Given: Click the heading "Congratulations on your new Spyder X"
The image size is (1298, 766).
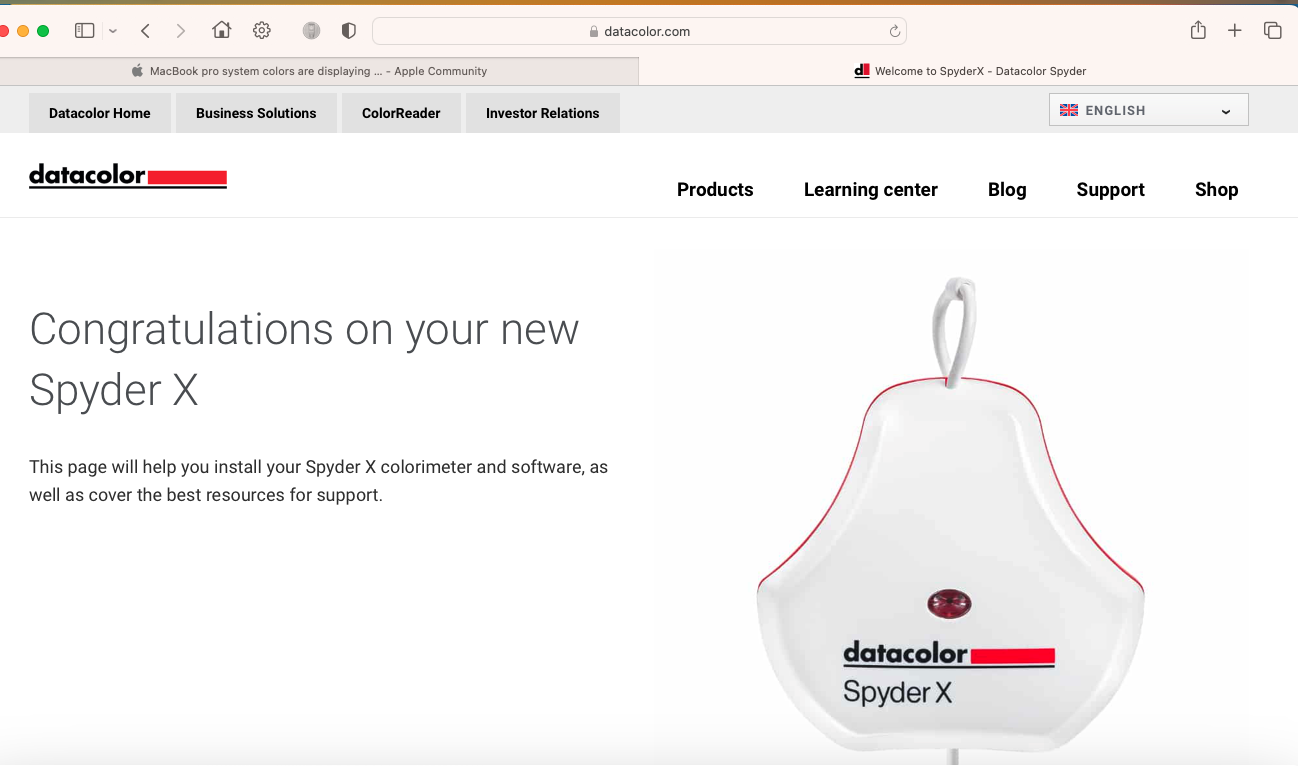Looking at the screenshot, I should coord(304,359).
